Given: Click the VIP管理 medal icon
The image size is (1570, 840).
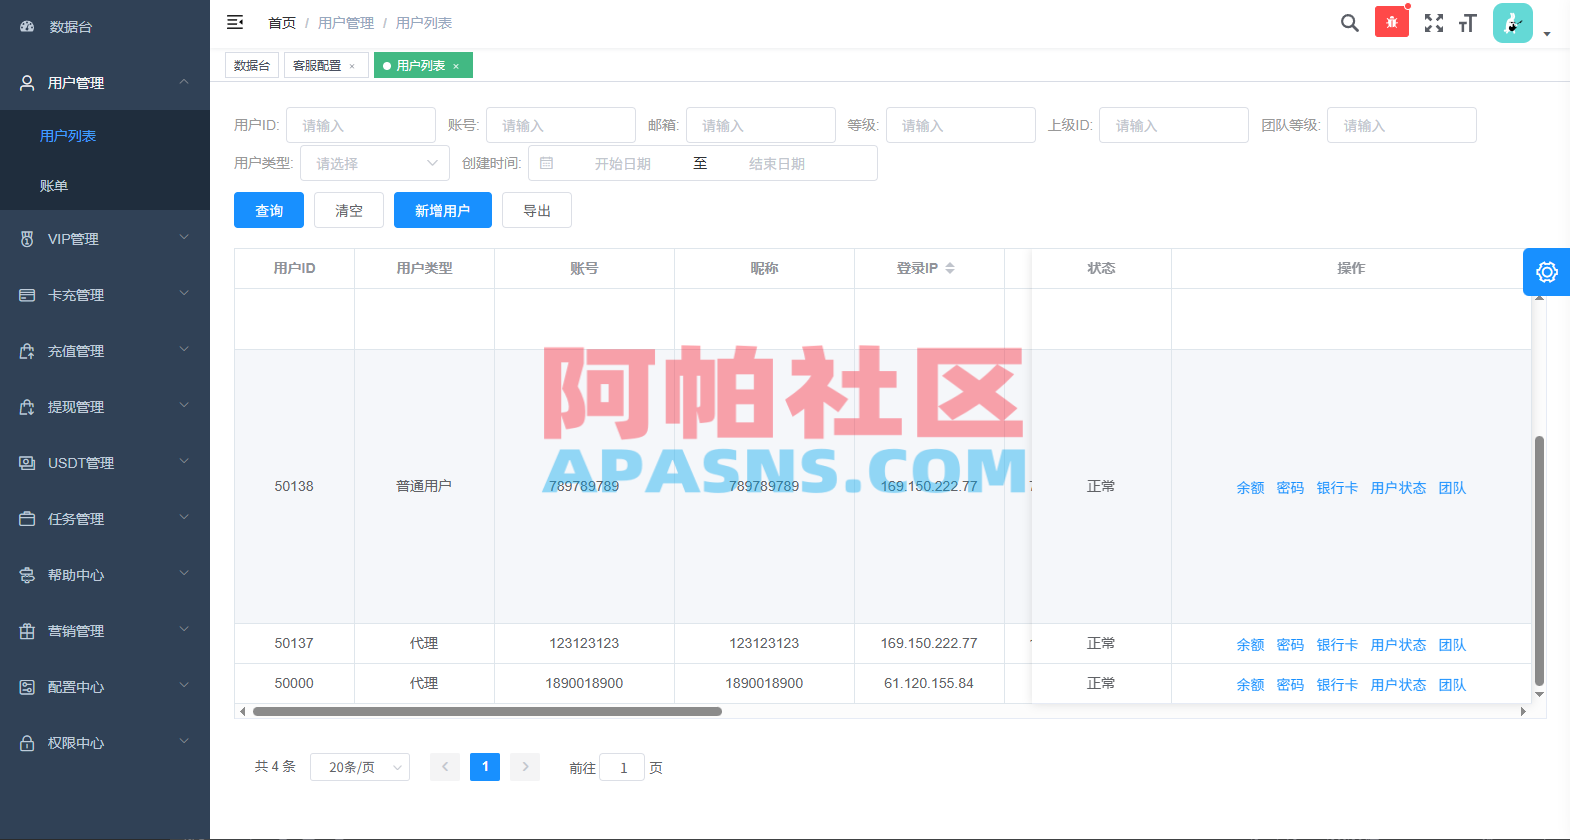Looking at the screenshot, I should (x=27, y=239).
